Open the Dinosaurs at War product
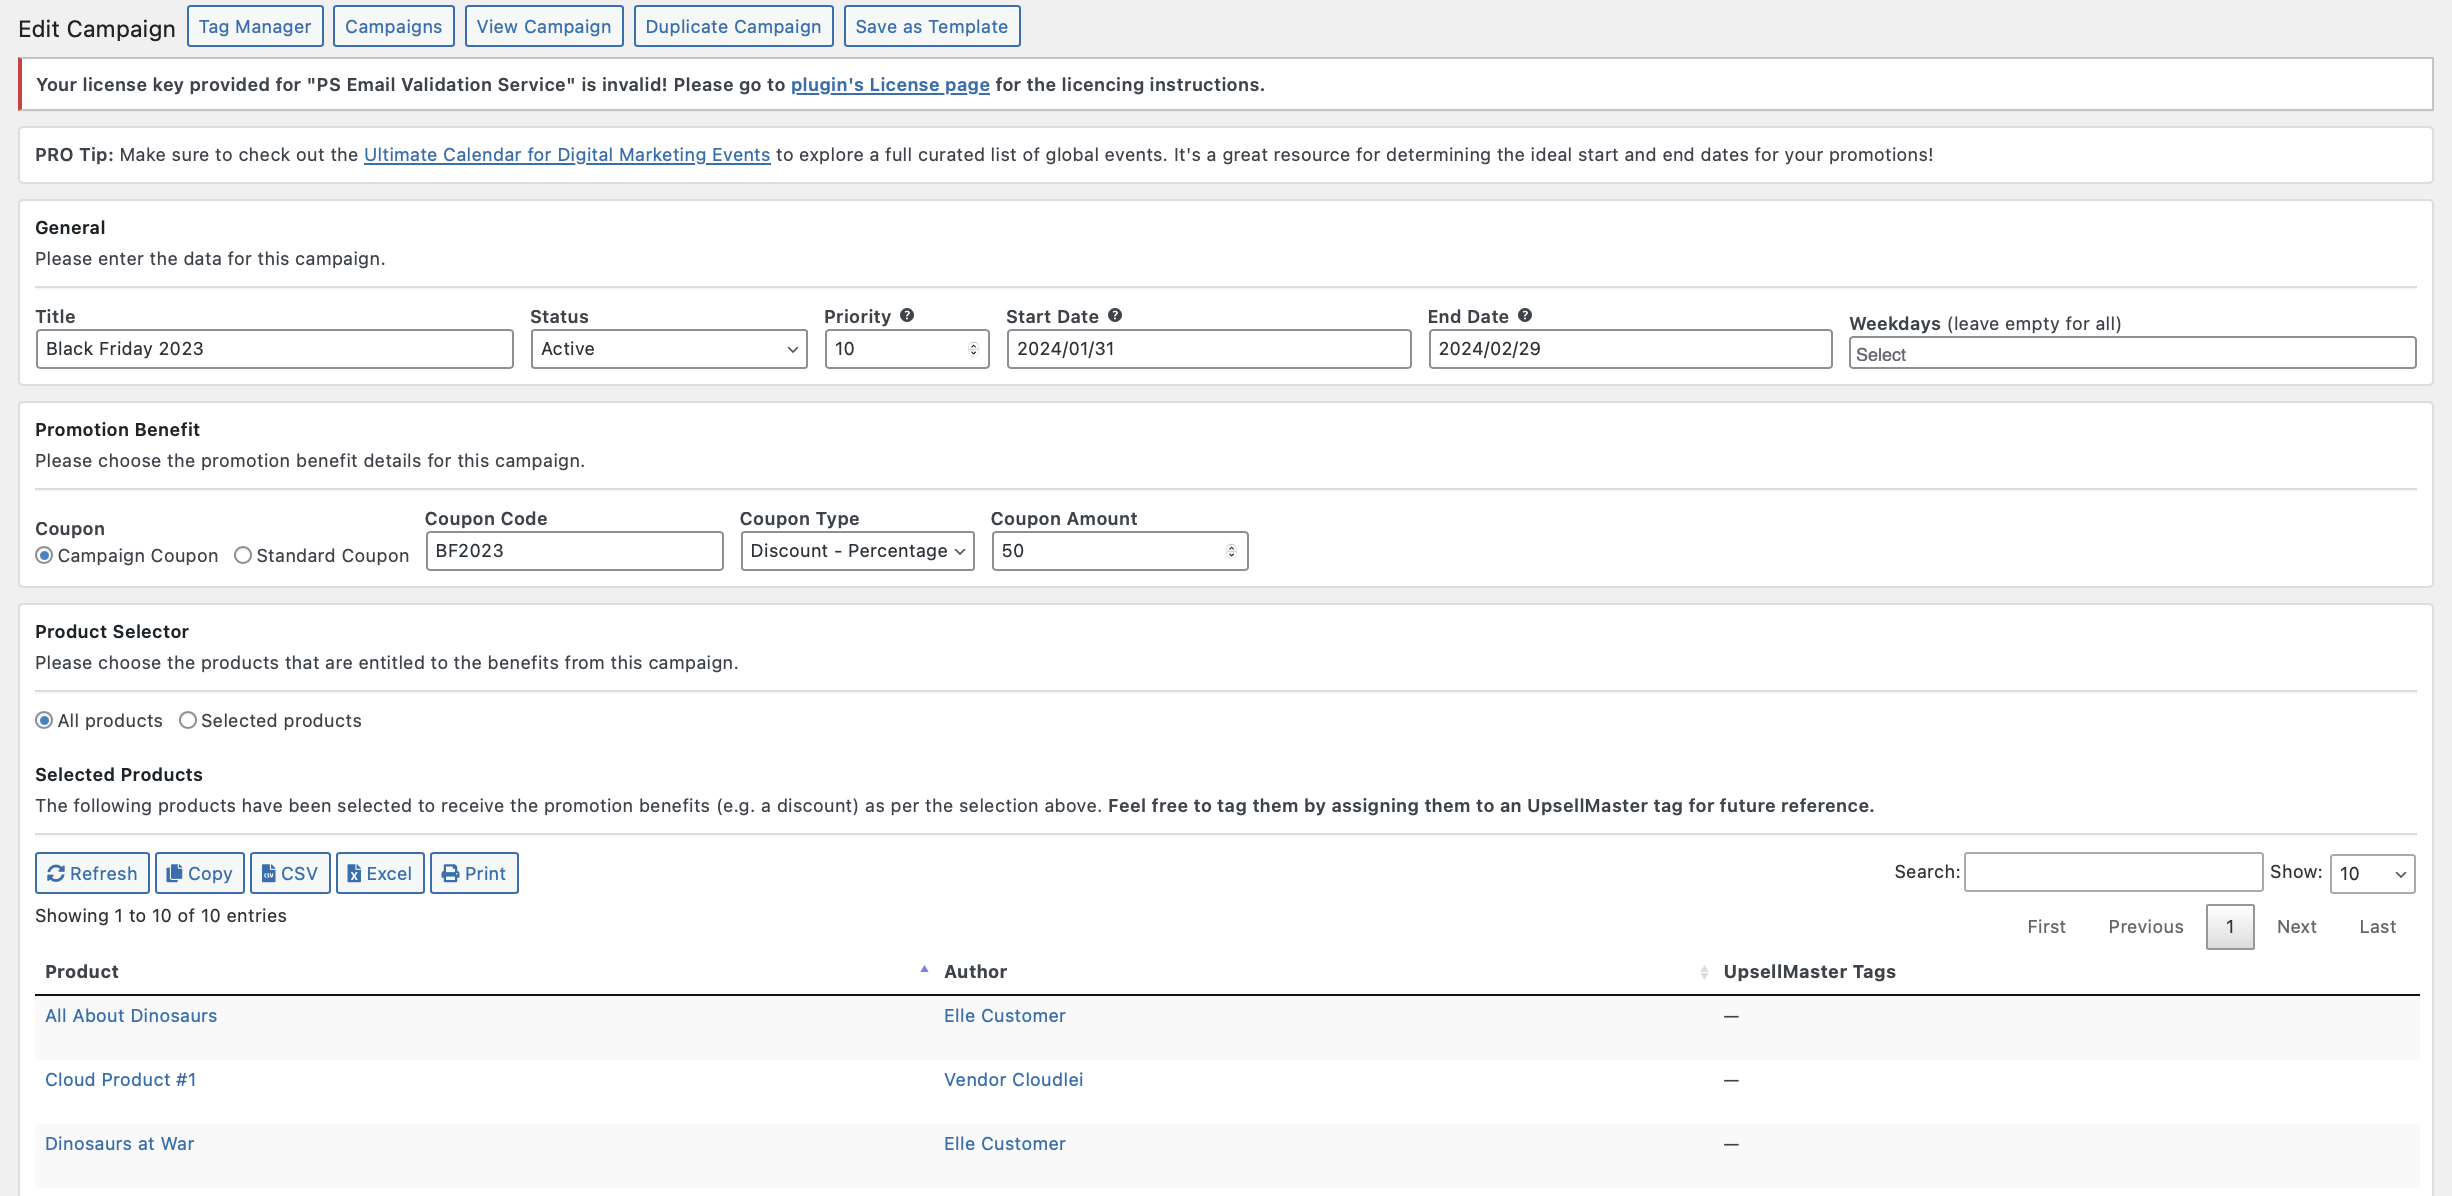 tap(119, 1144)
